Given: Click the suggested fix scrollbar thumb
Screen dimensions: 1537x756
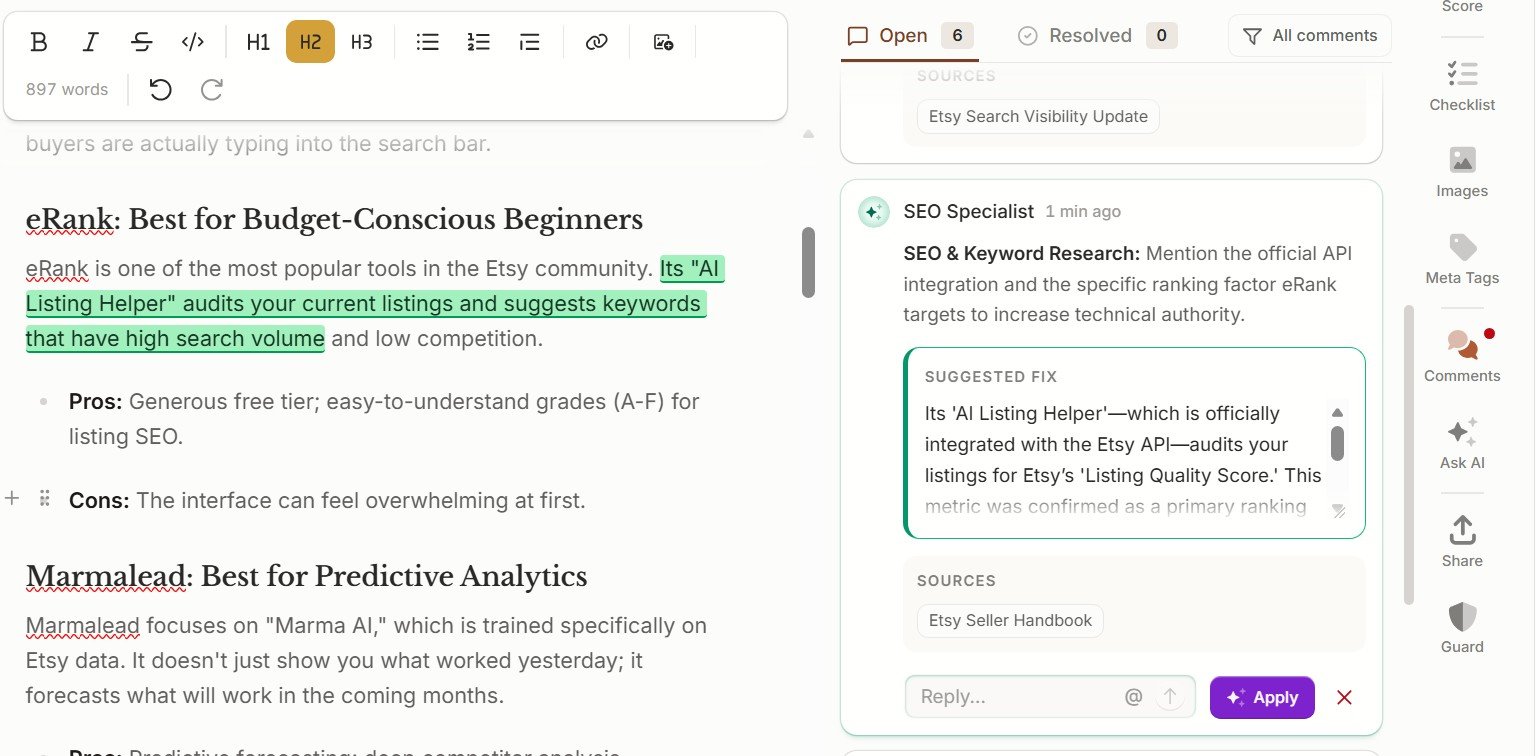Looking at the screenshot, I should pyautogui.click(x=1337, y=443).
